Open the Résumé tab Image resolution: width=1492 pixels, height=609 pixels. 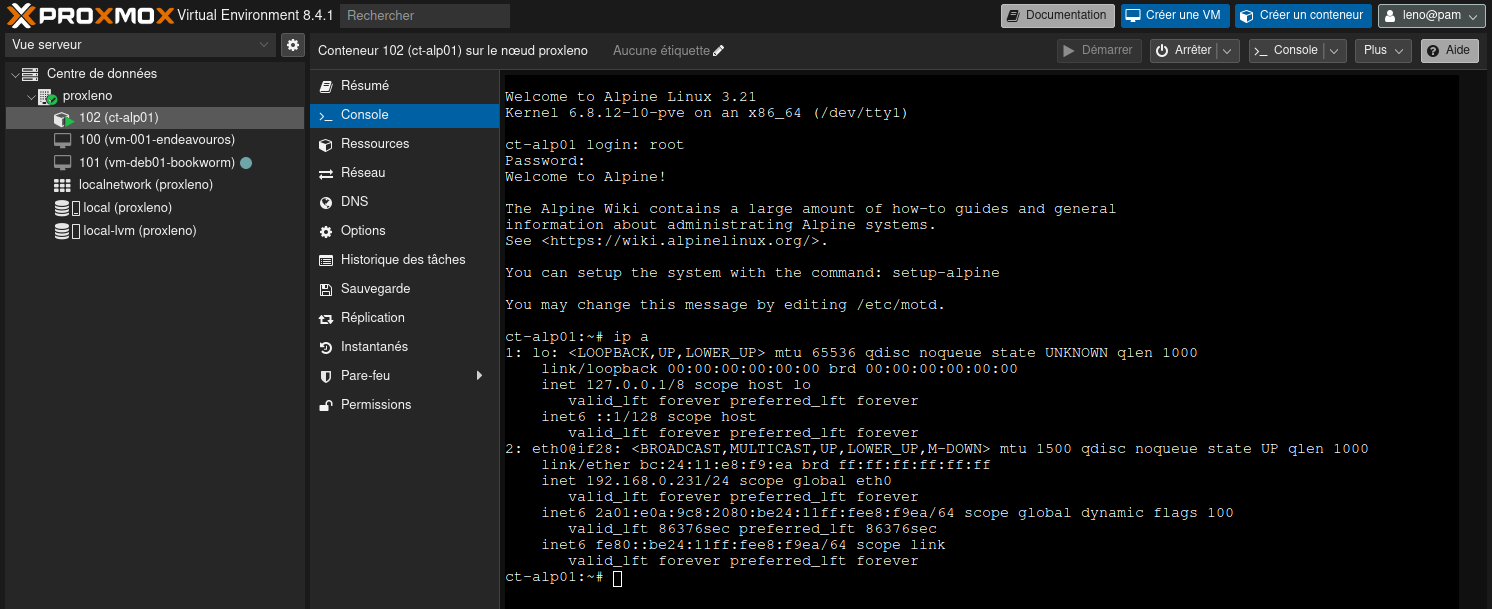tap(364, 86)
